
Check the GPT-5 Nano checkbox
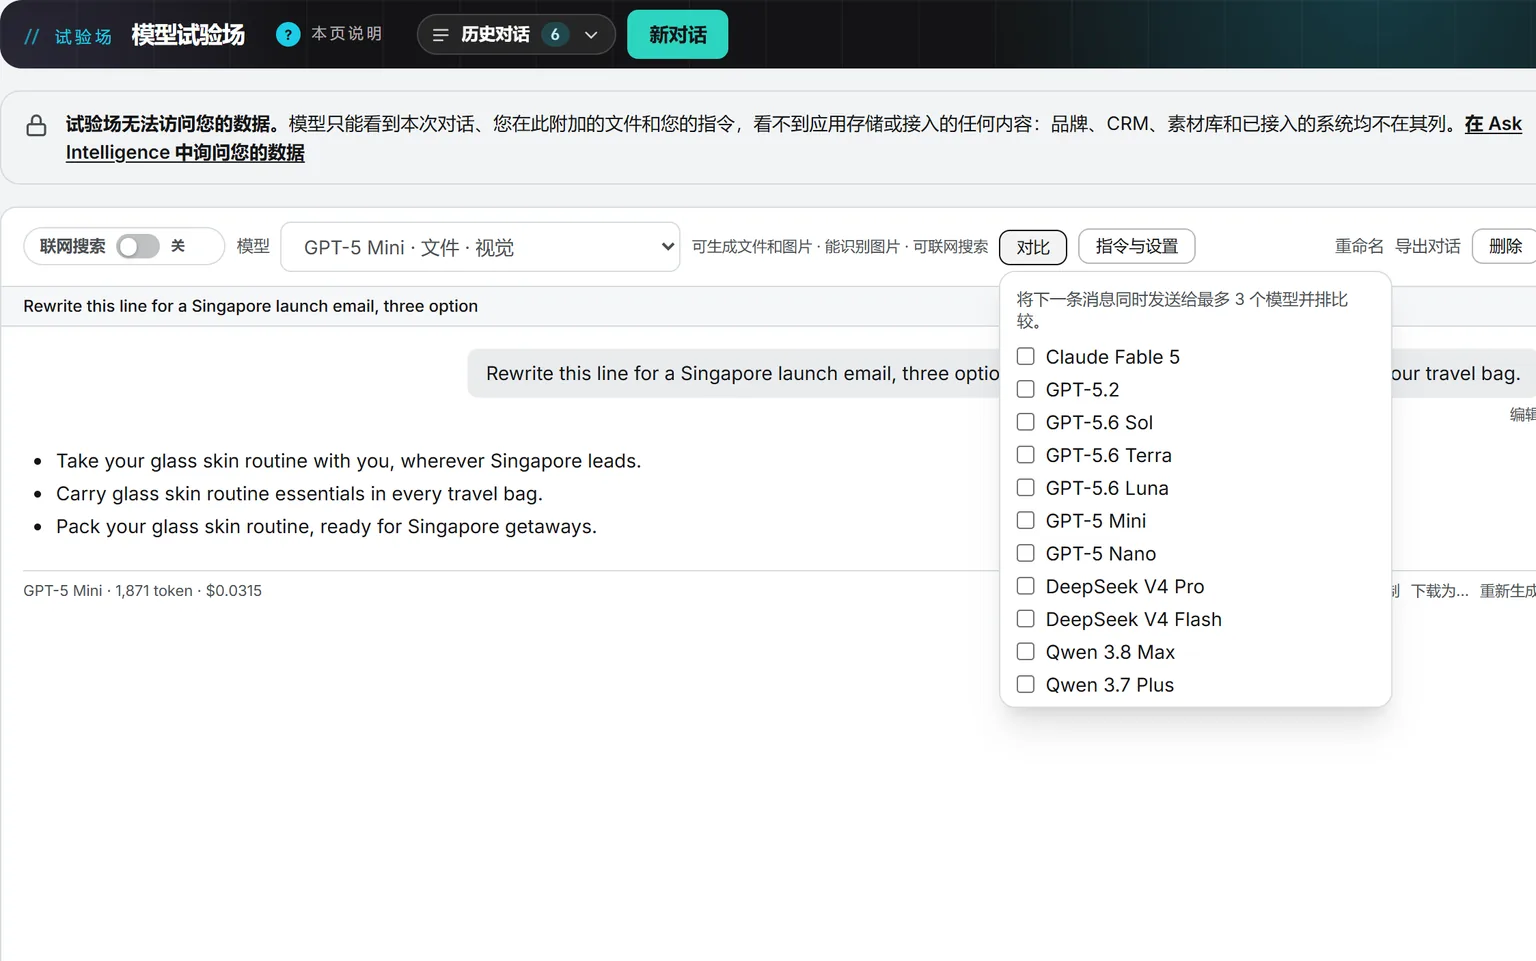(x=1025, y=553)
